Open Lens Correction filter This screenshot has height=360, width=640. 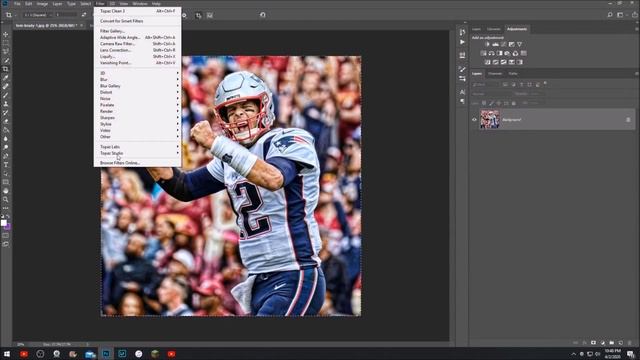[x=138, y=50]
